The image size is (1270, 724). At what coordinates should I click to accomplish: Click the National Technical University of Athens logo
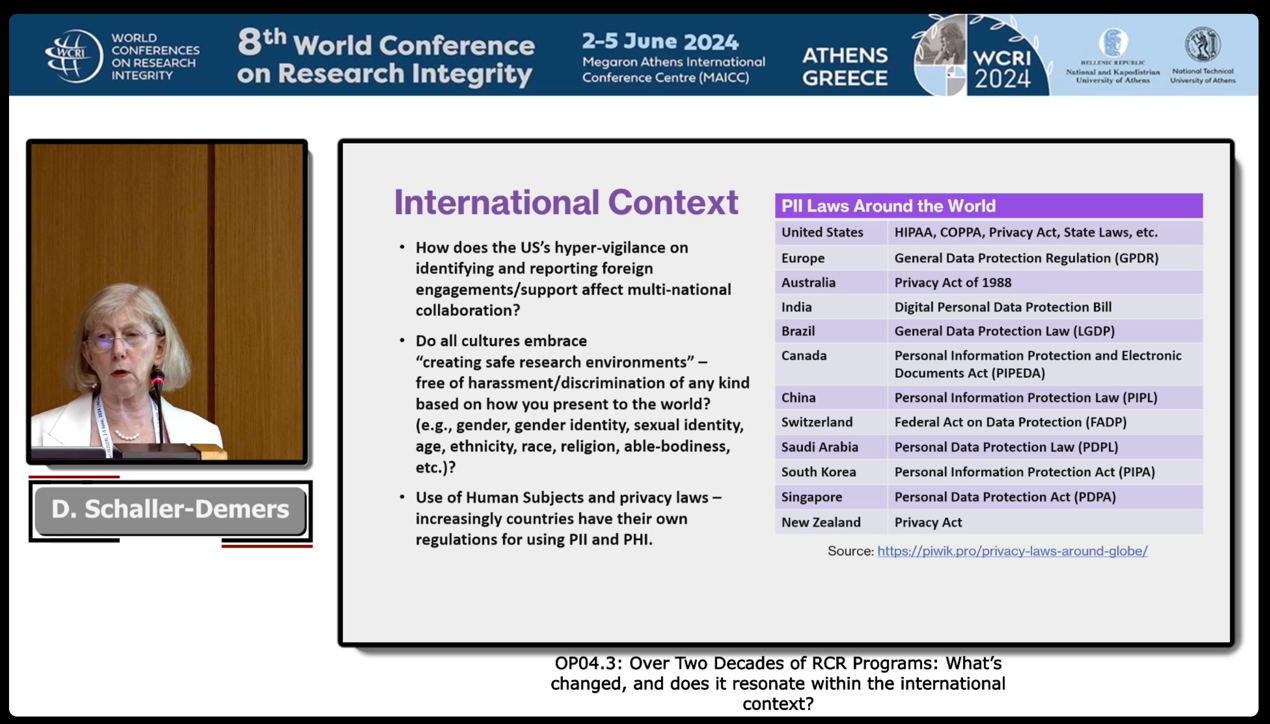click(1202, 56)
